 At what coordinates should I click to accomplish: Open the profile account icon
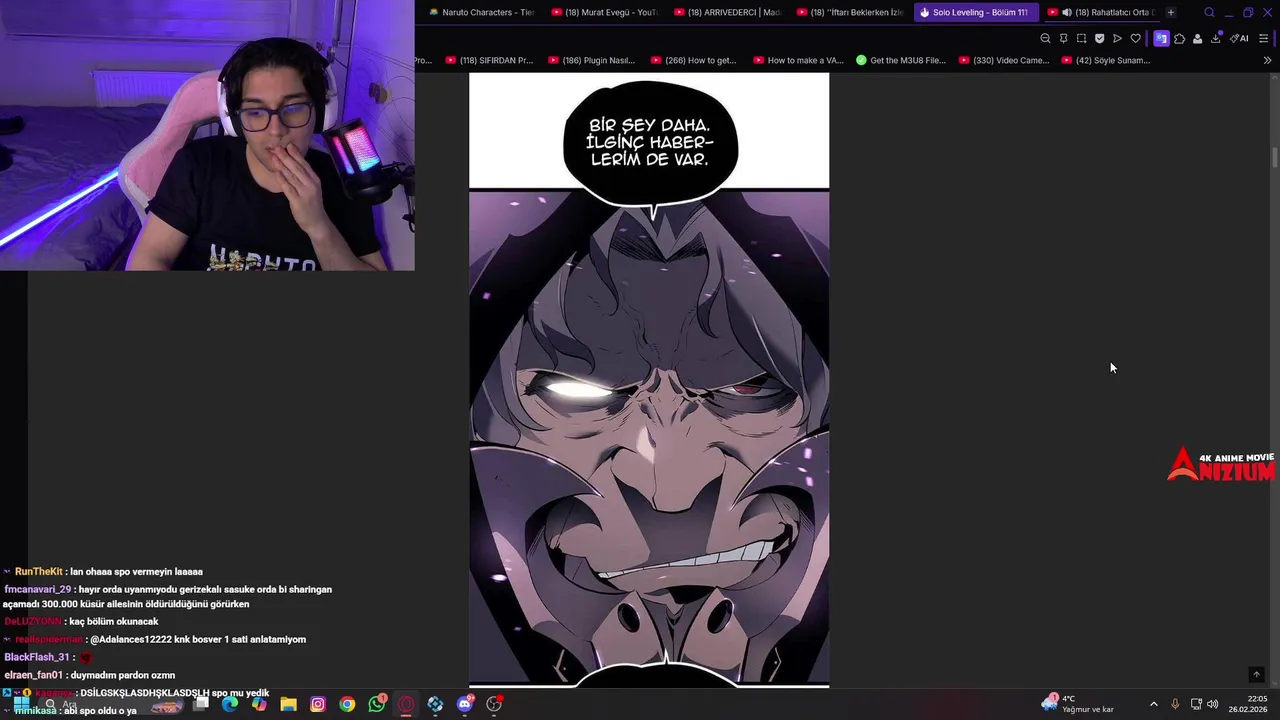coord(1197,38)
